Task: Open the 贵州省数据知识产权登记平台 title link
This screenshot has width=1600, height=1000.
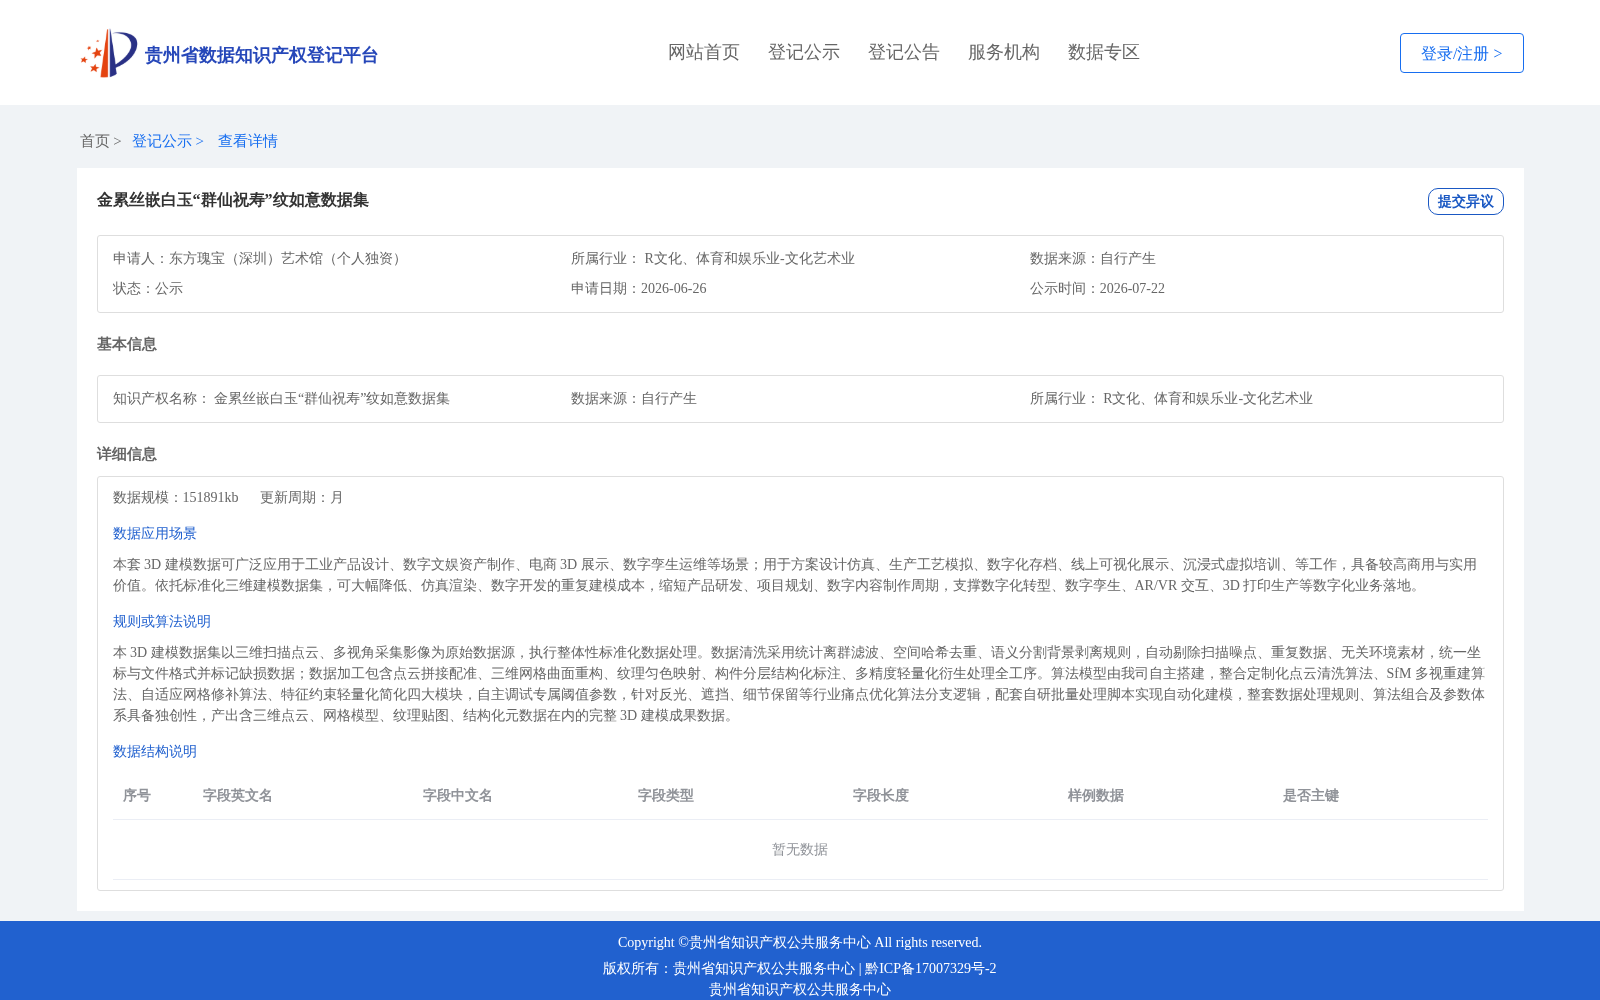Action: point(261,55)
